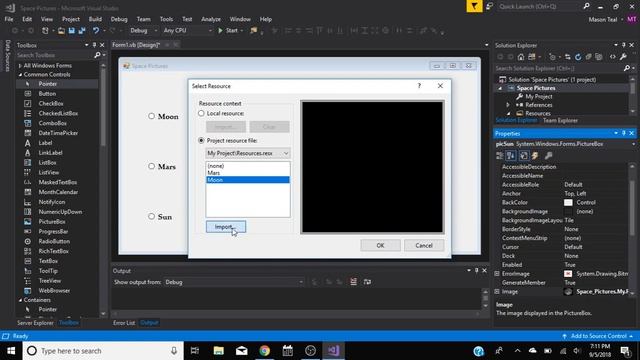640x360 pixels.
Task: Click the Windows Start button
Action: coord(11,351)
